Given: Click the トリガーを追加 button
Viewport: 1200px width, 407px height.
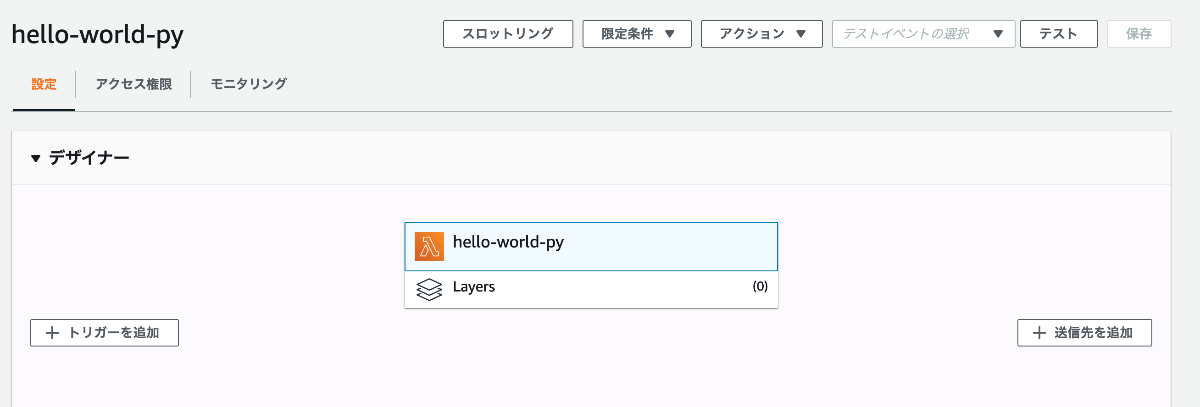Looking at the screenshot, I should tap(105, 333).
